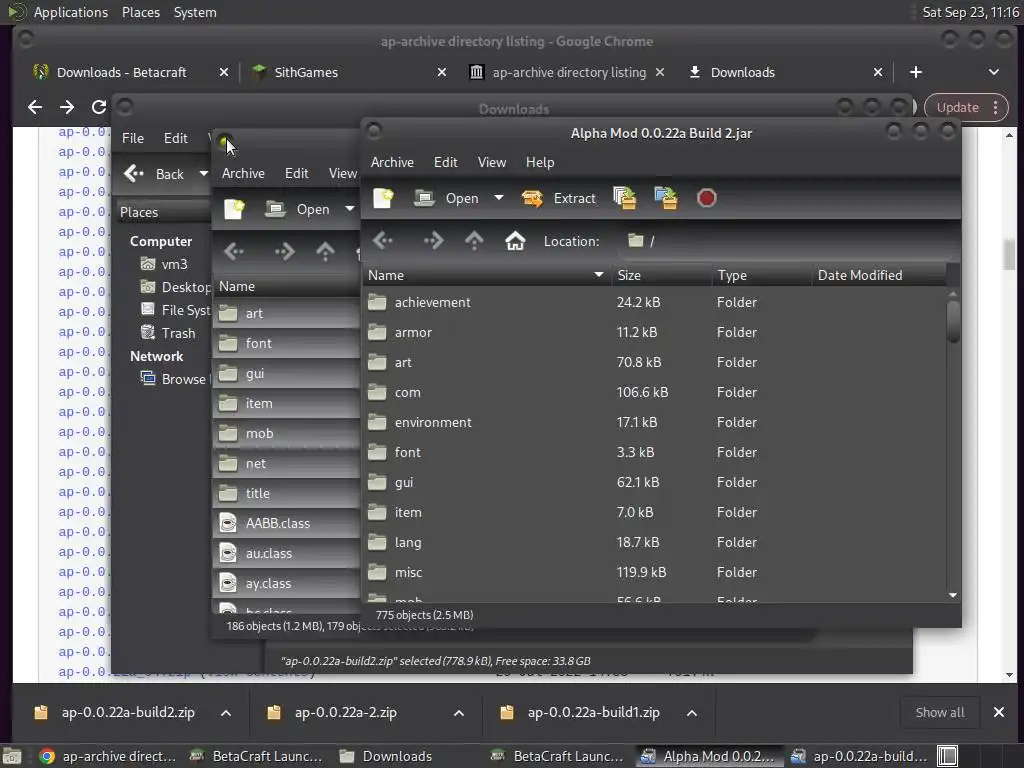Open Places menu in top panel
Screen dimensions: 1024x768
140,12
